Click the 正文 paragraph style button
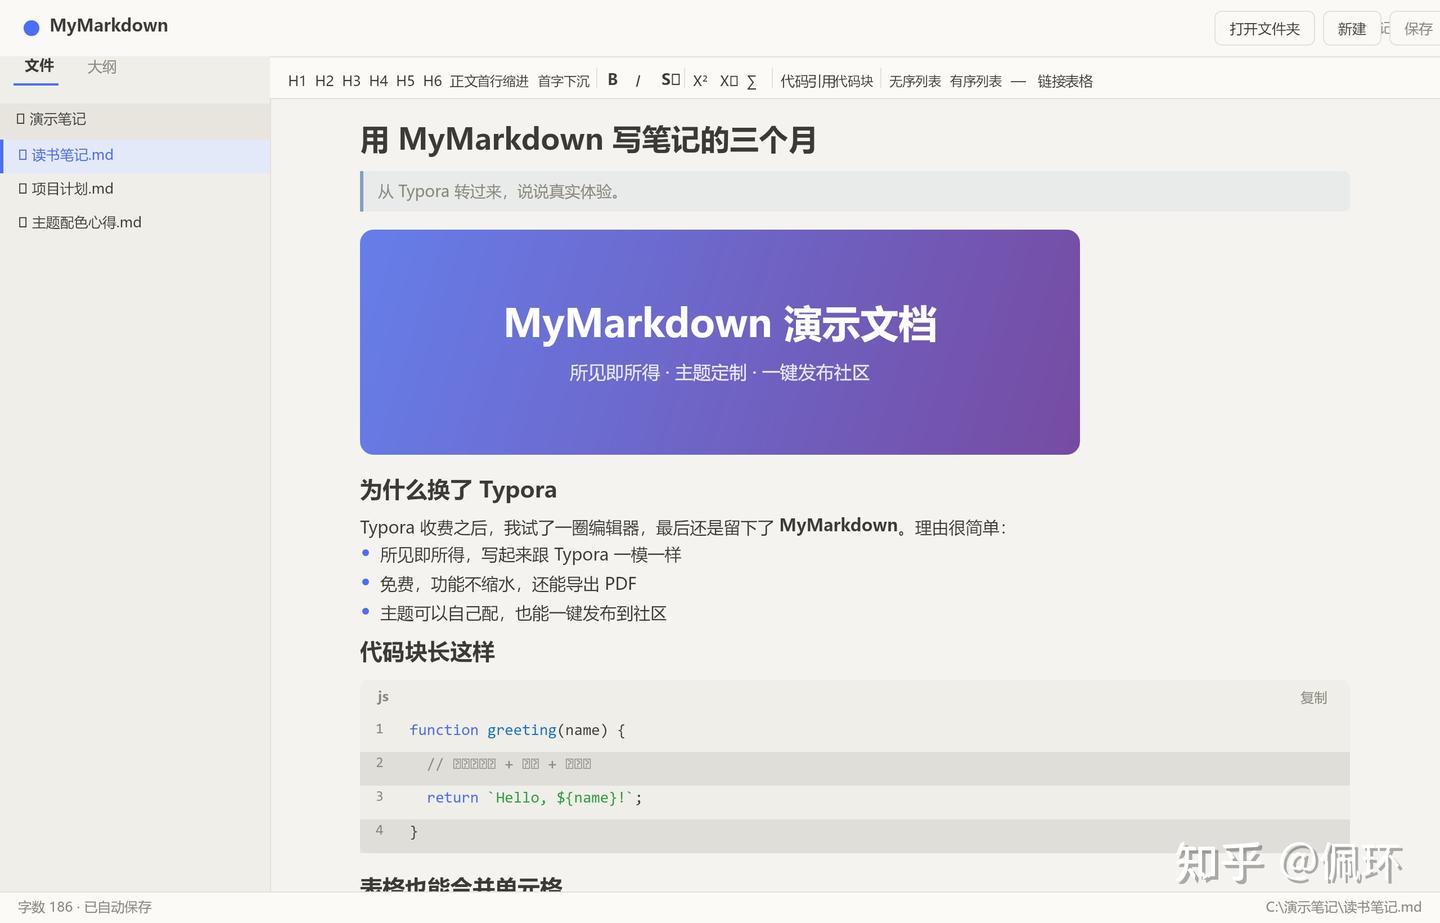The image size is (1440, 923). click(463, 81)
